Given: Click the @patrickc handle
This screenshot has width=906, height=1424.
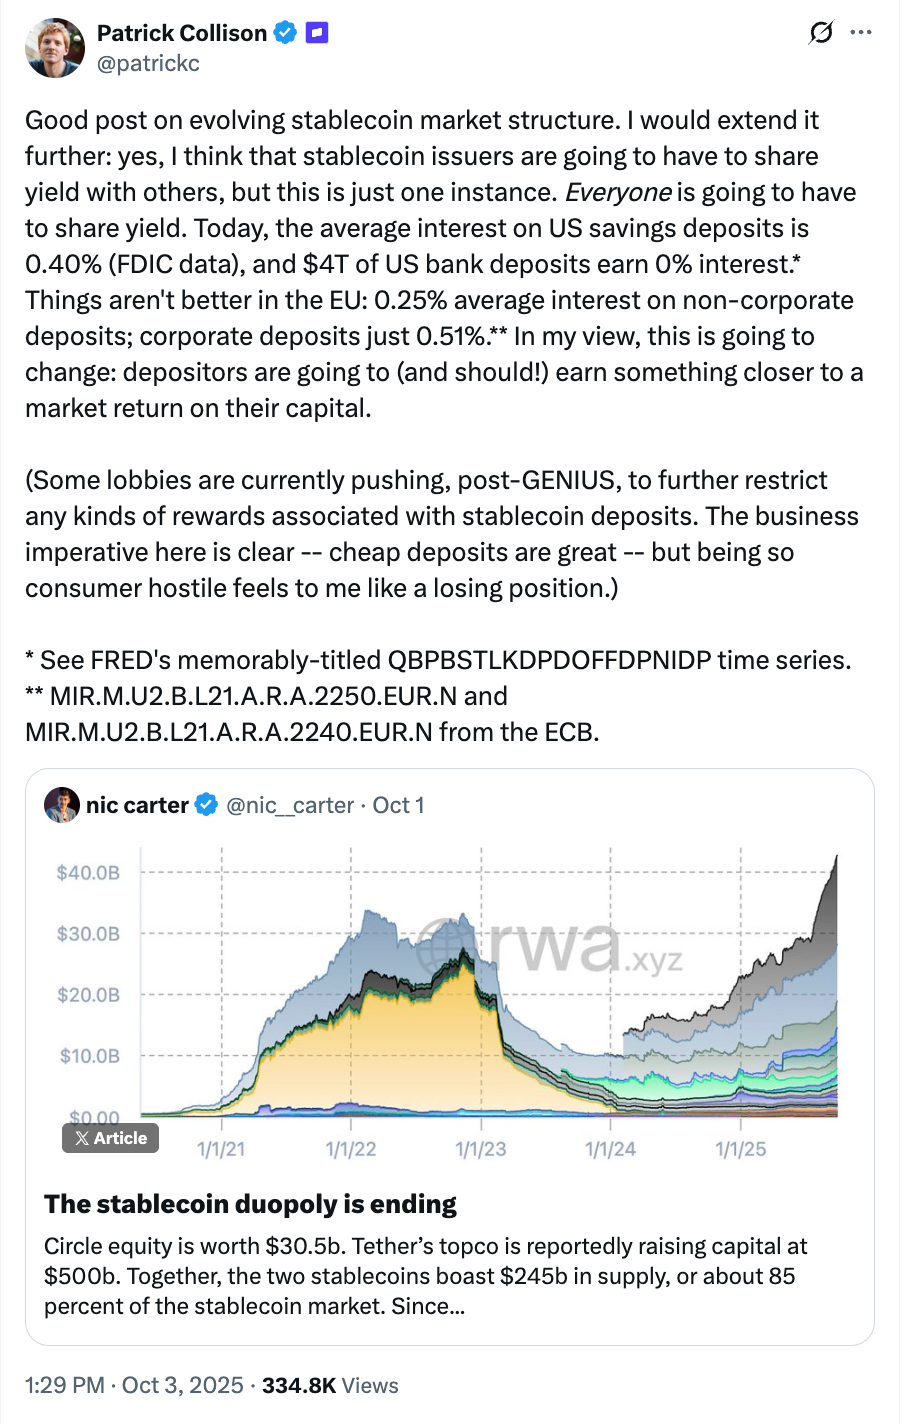Looking at the screenshot, I should click(148, 63).
